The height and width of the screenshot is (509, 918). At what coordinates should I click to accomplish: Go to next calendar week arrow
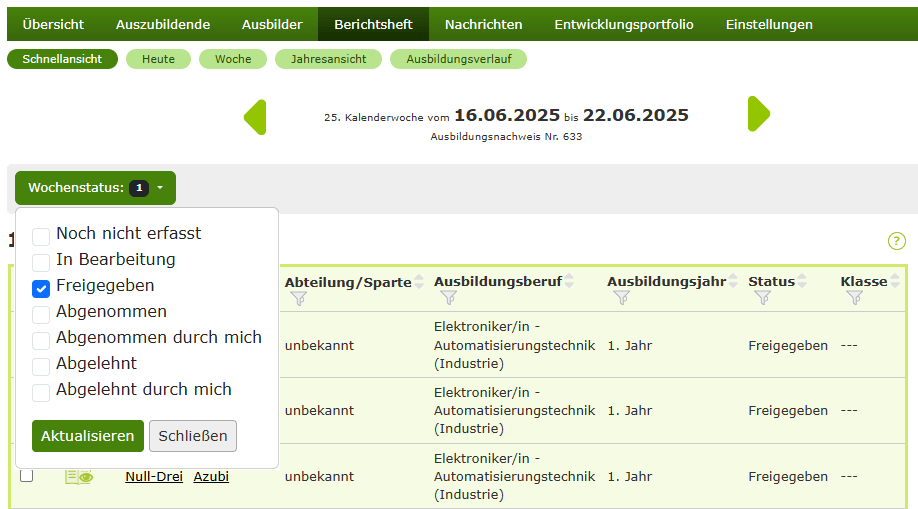pos(759,114)
